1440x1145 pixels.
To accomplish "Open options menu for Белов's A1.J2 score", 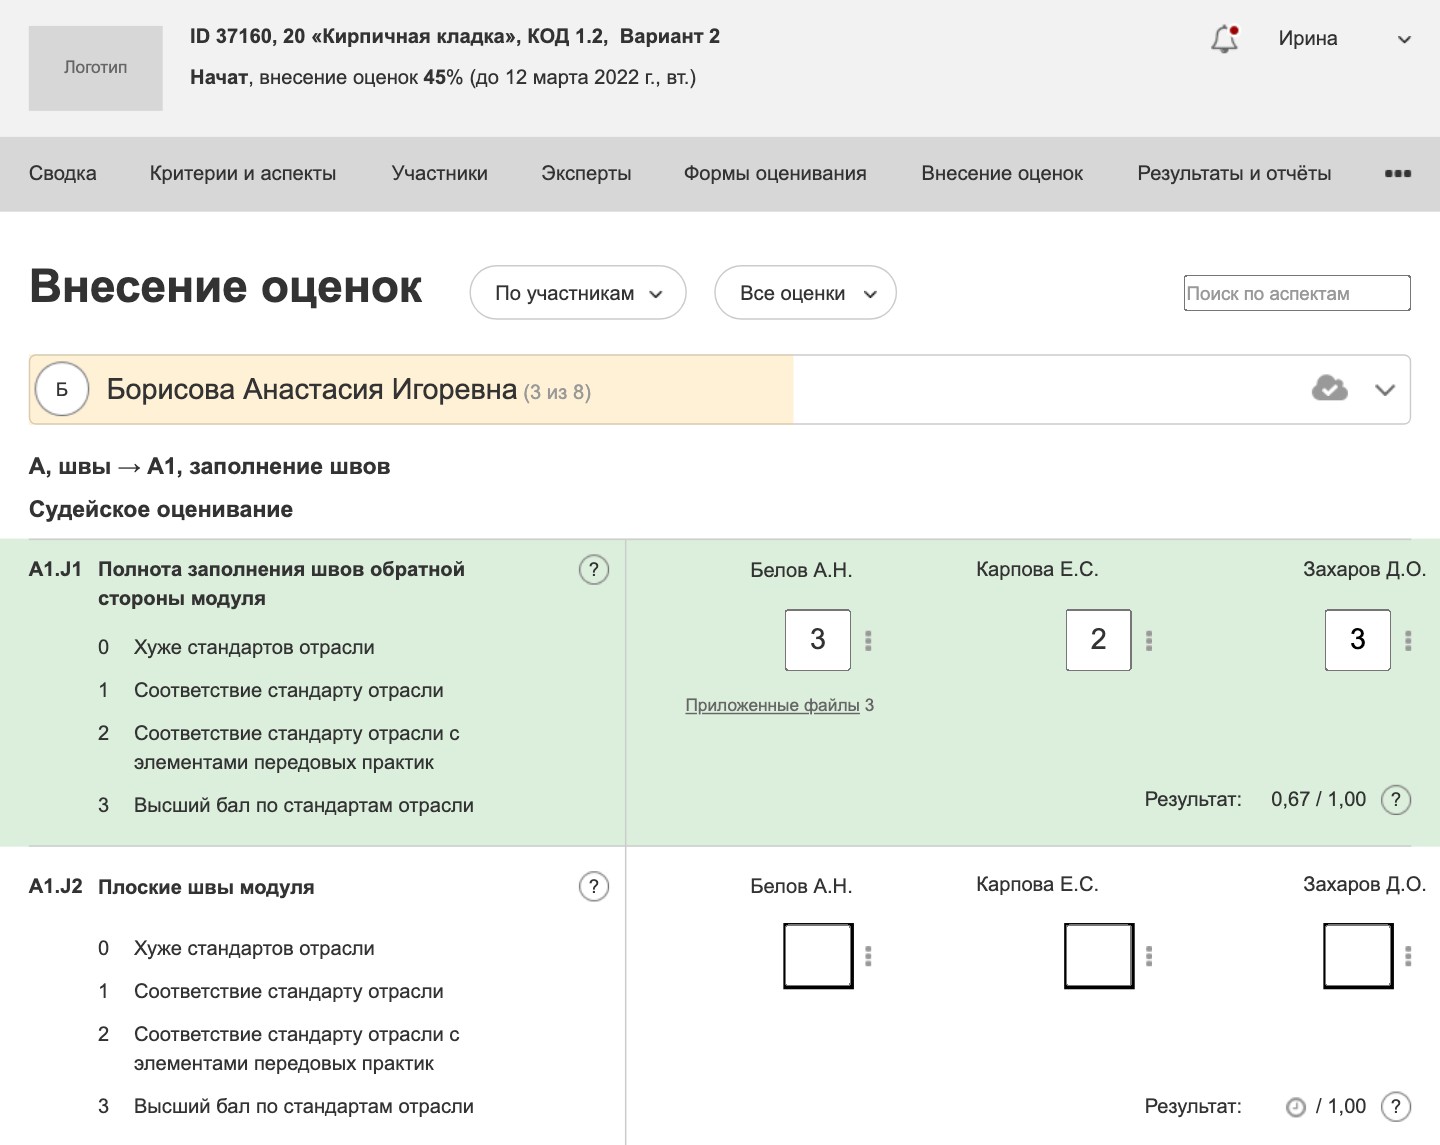I will (x=868, y=956).
